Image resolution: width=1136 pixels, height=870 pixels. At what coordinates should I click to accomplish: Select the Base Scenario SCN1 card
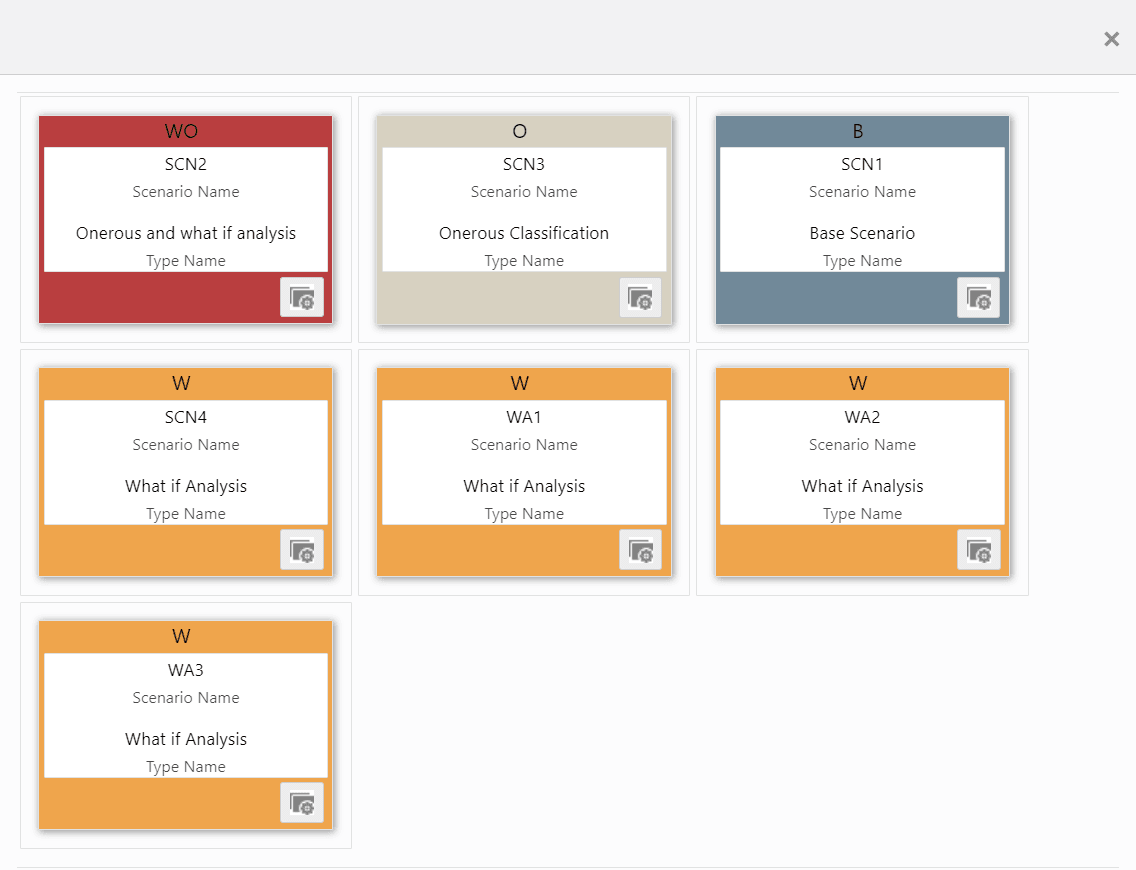click(x=862, y=207)
